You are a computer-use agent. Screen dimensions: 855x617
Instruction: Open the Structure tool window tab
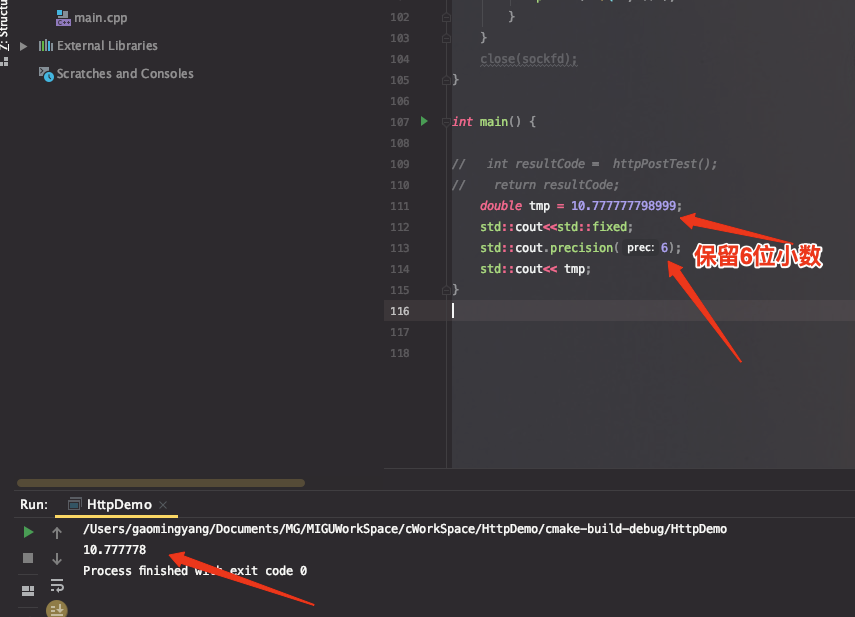pyautogui.click(x=4, y=27)
